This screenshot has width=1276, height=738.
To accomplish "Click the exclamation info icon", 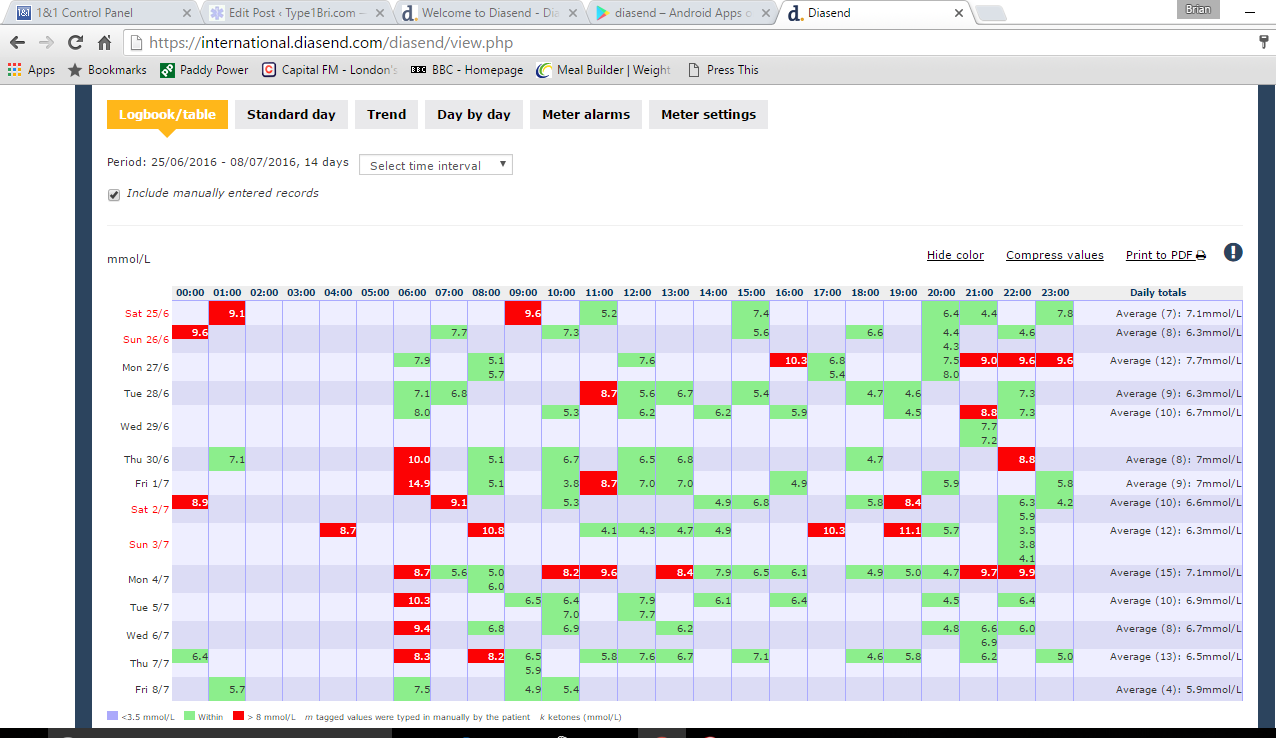I will (x=1233, y=253).
